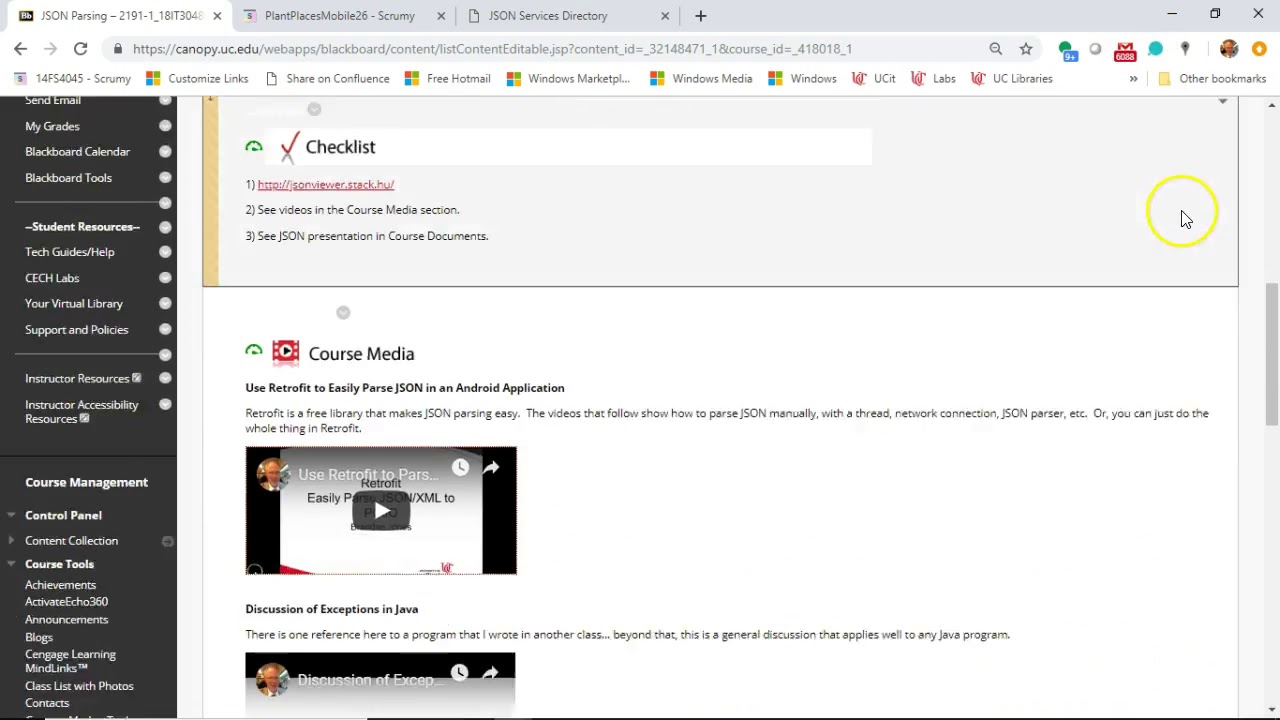Click green availability icon beside Checklist
The width and height of the screenshot is (1280, 720).
coord(254,147)
